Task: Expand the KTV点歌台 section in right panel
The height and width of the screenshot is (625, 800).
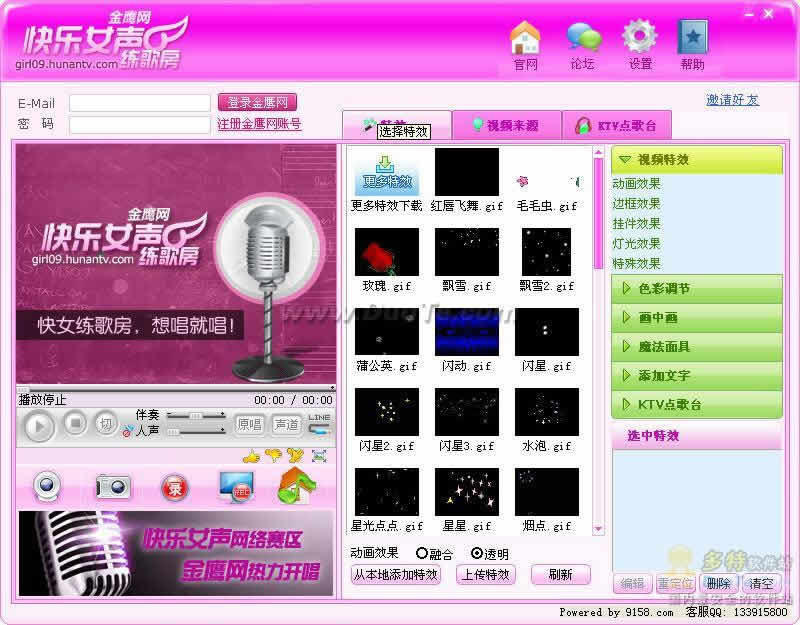Action: point(696,405)
